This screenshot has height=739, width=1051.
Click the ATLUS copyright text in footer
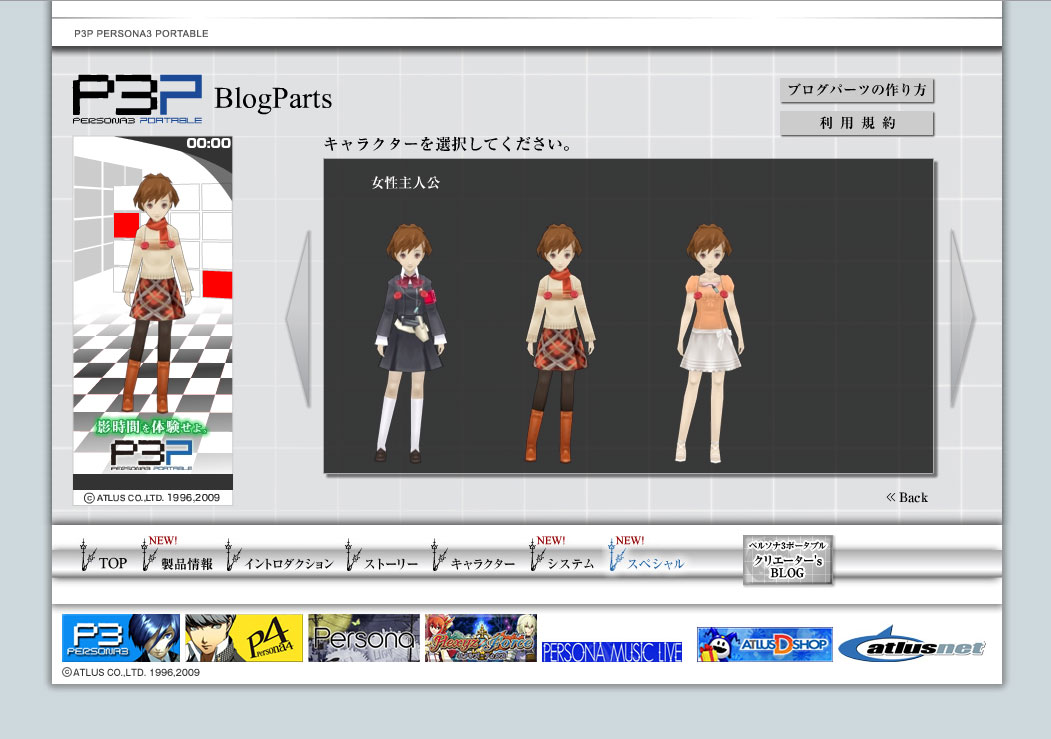pos(131,672)
